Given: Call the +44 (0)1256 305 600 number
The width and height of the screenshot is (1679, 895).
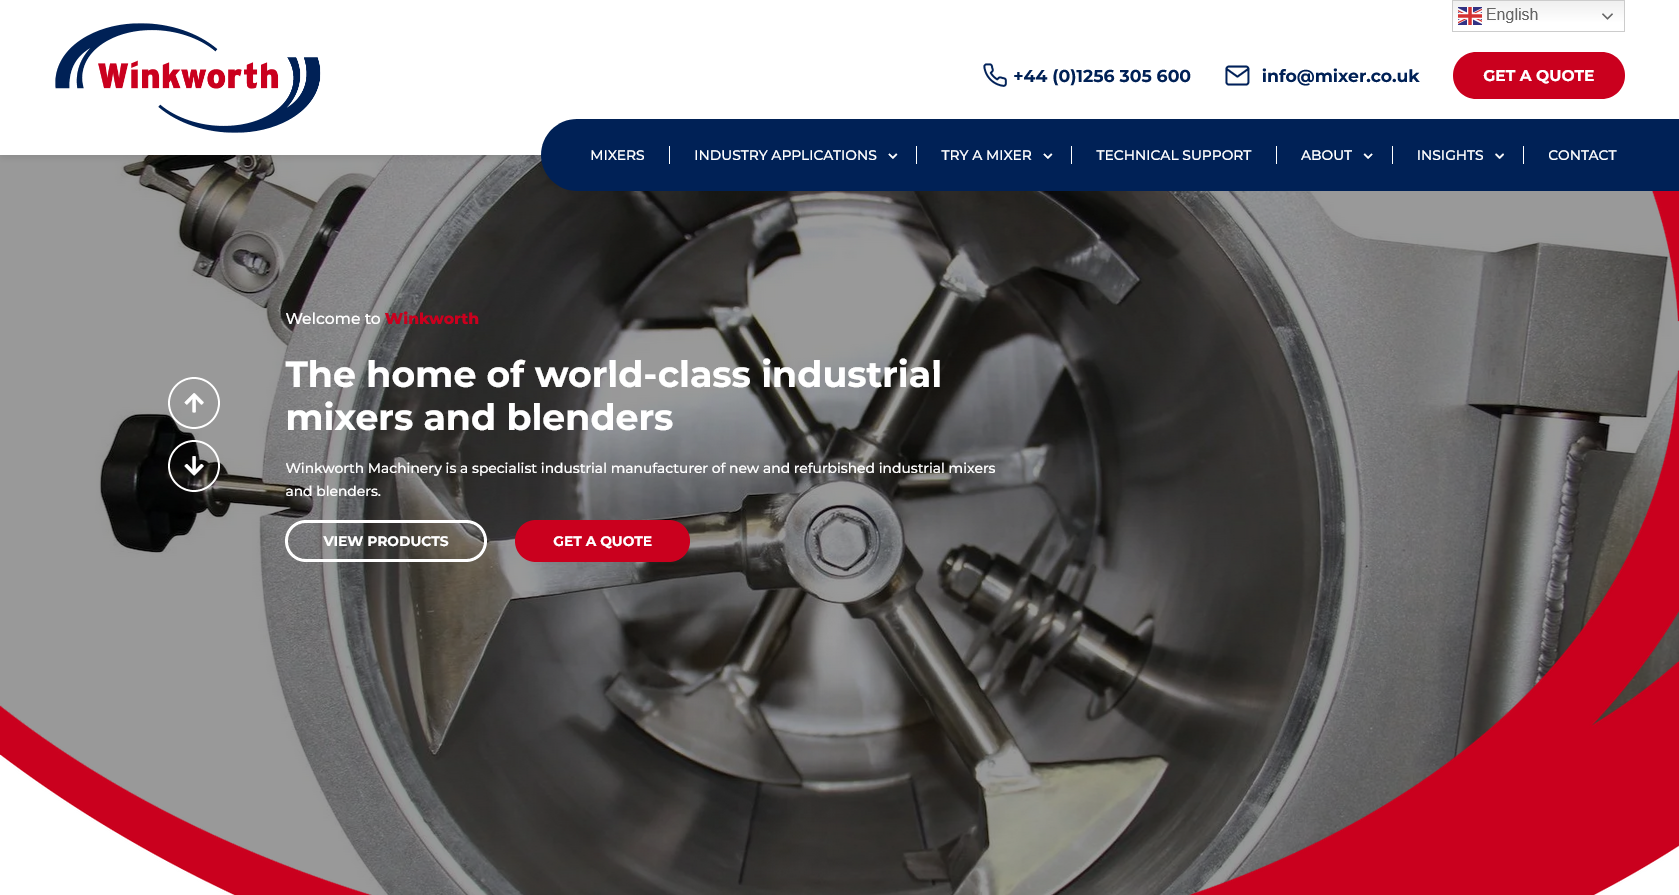Looking at the screenshot, I should (1101, 76).
